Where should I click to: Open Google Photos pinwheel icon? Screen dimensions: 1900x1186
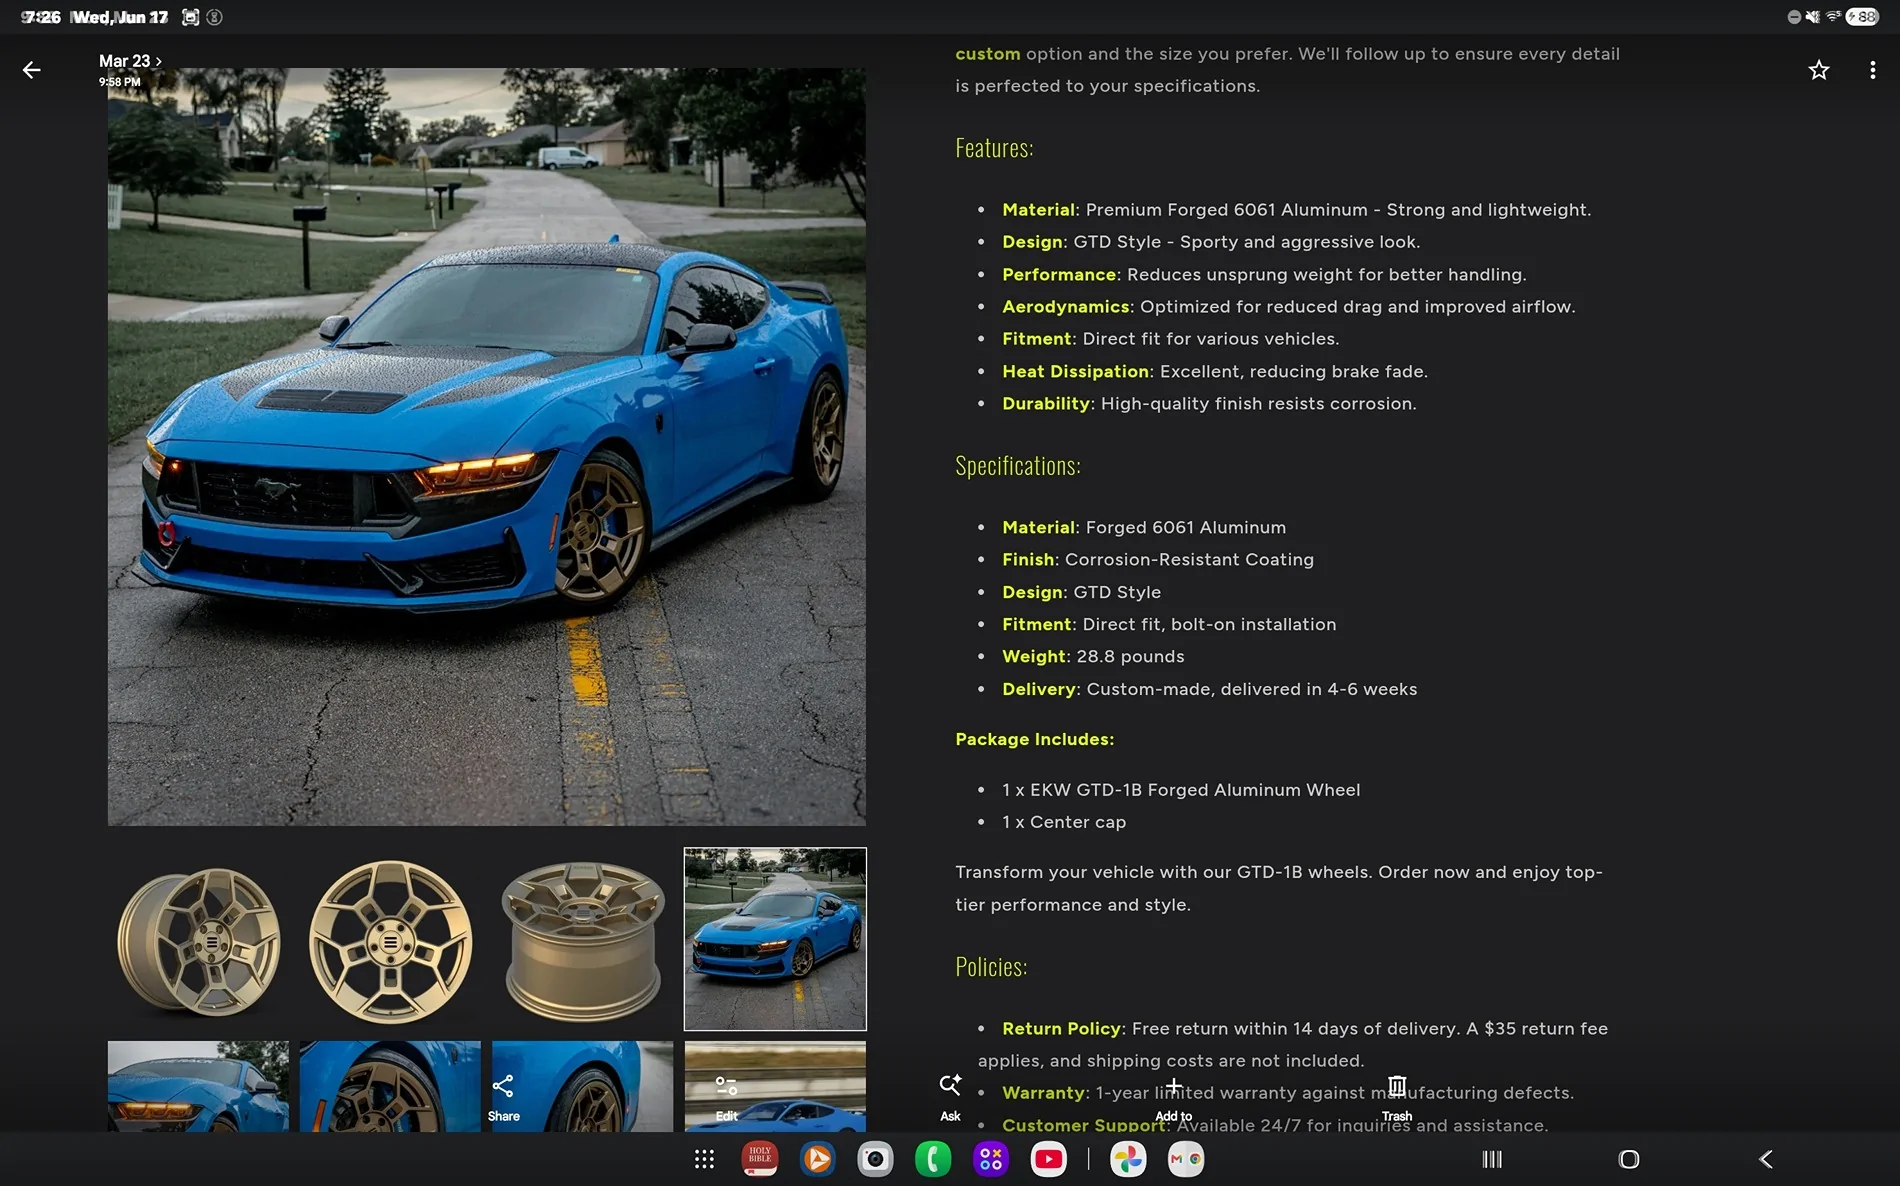1128,1159
